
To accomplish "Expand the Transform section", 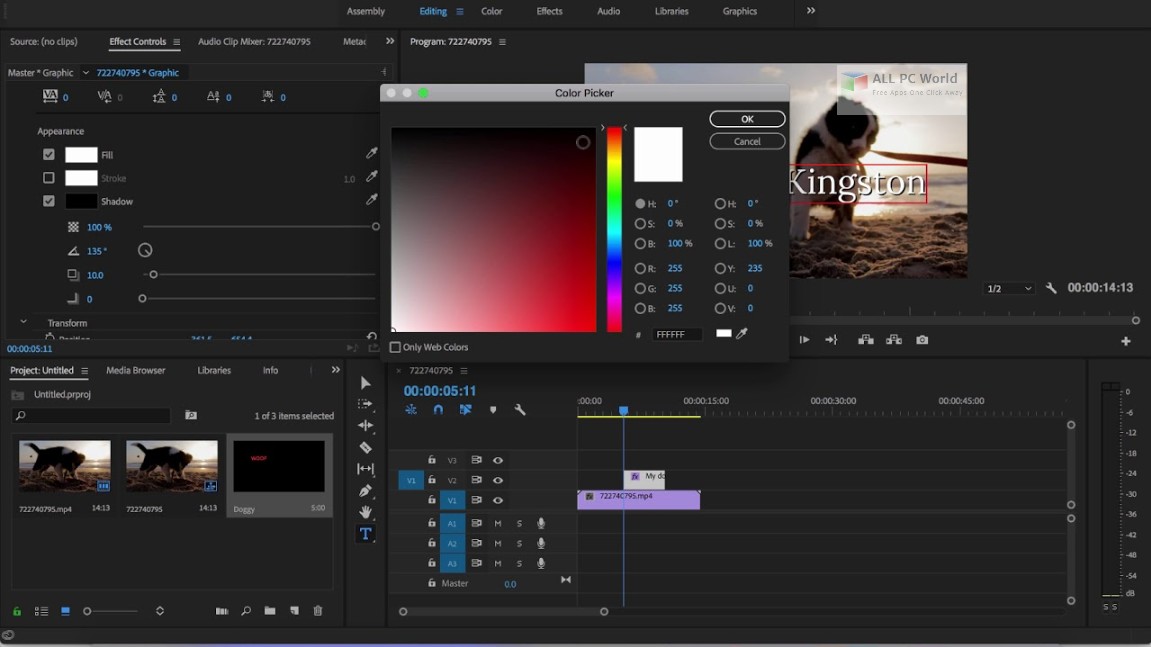I will pos(24,322).
